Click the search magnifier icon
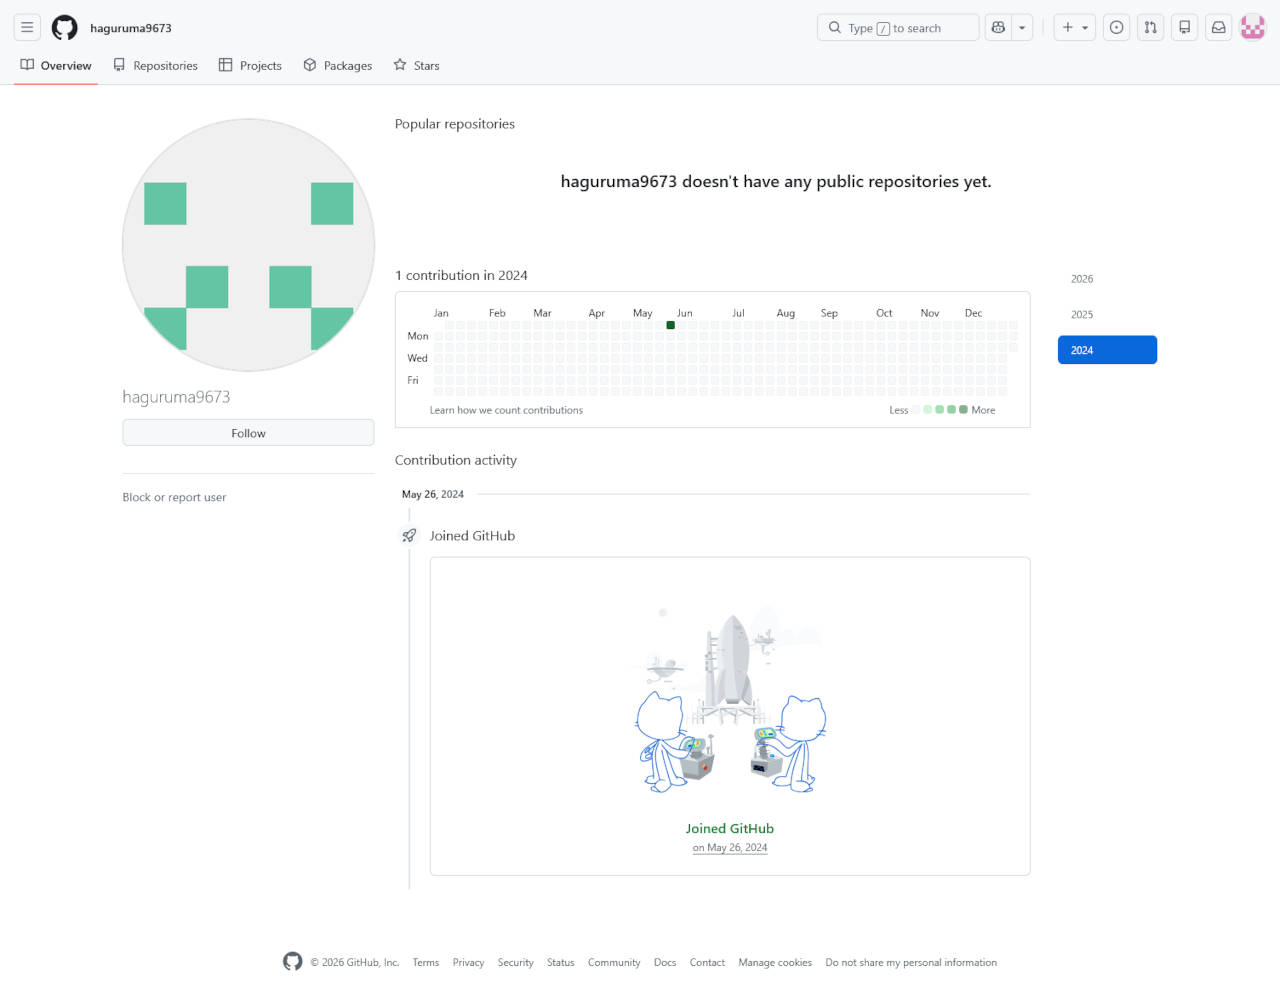 point(835,28)
